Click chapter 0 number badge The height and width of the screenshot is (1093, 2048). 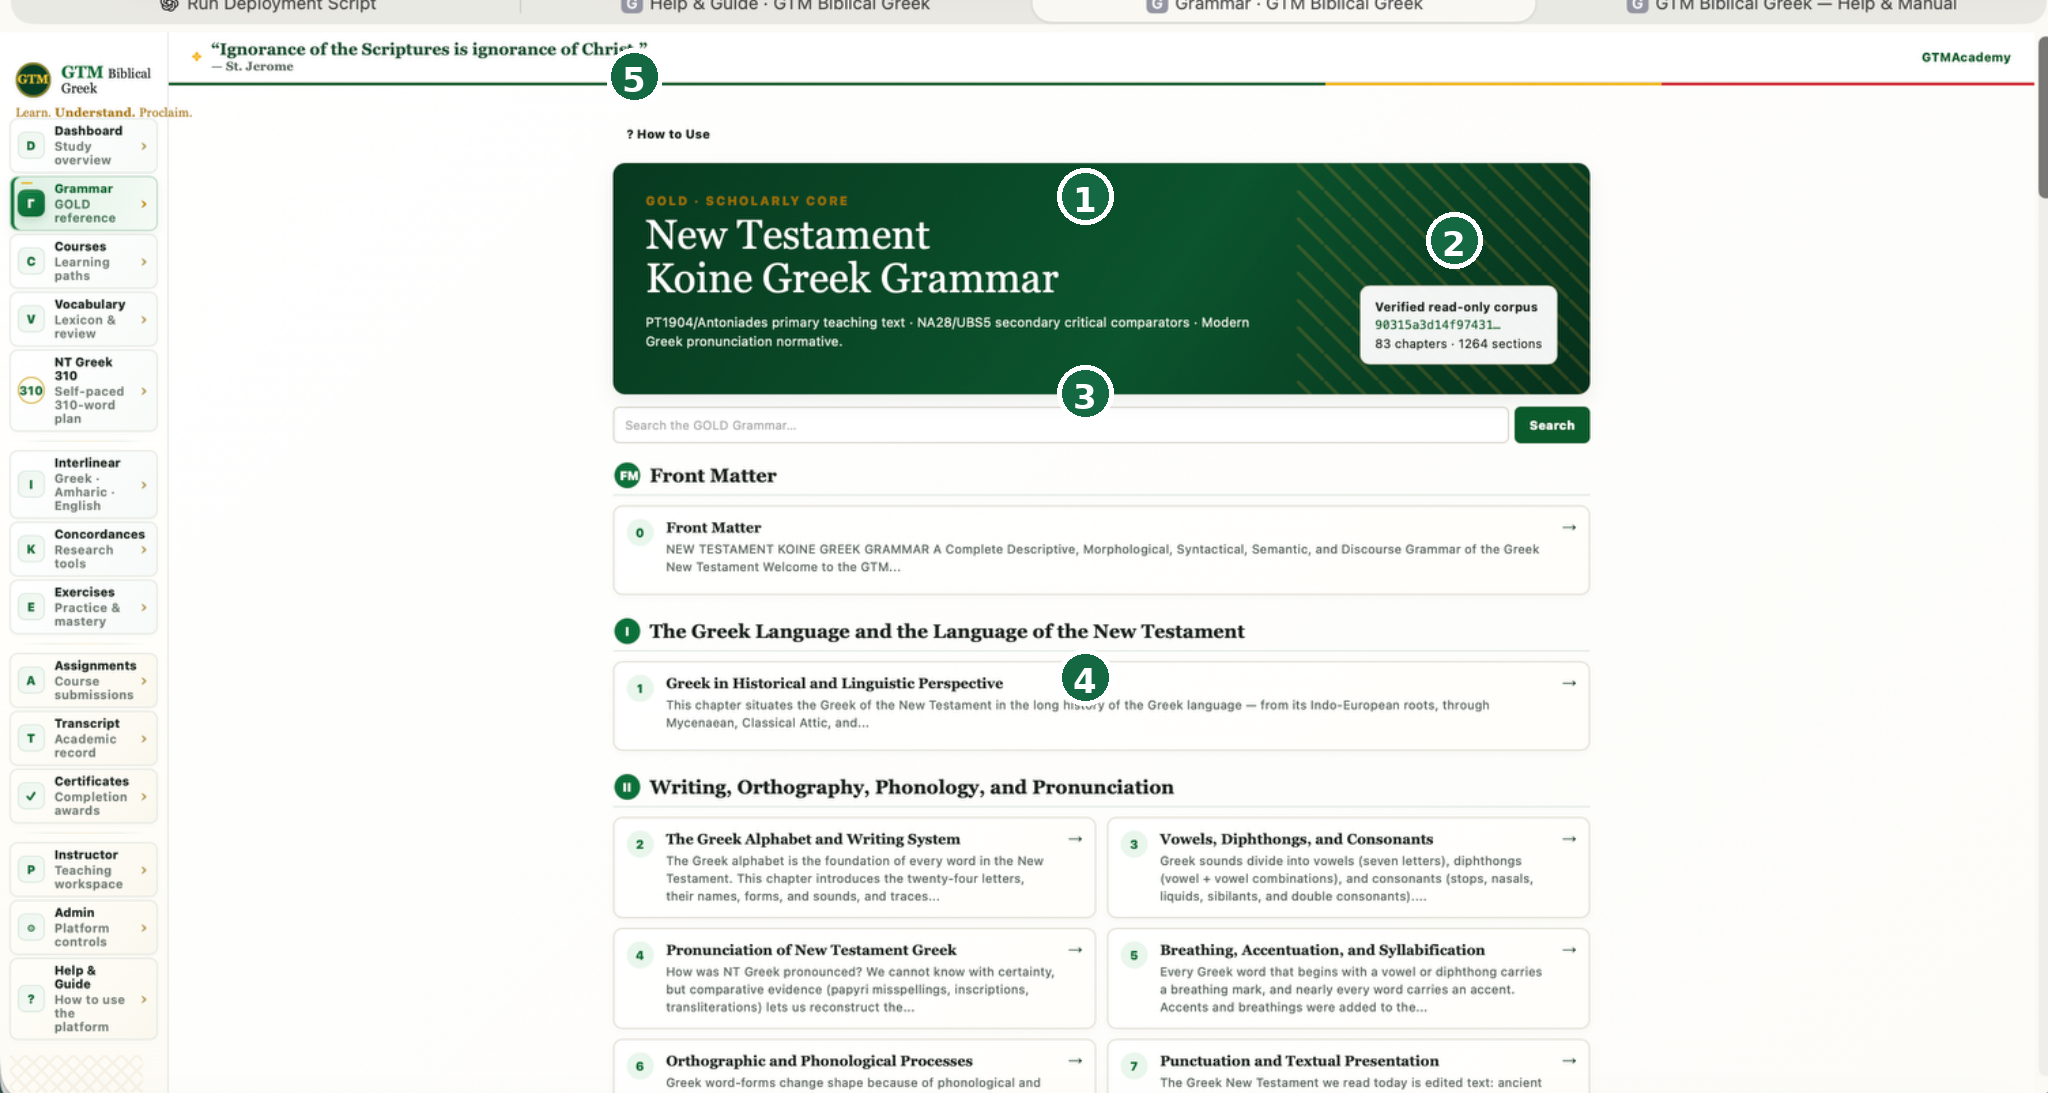(640, 533)
